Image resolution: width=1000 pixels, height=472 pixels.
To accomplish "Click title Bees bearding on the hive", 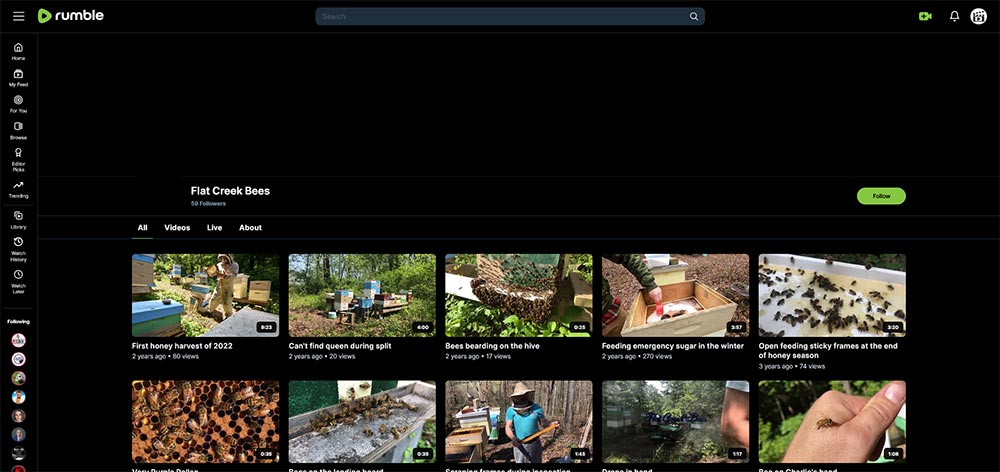I will (492, 346).
